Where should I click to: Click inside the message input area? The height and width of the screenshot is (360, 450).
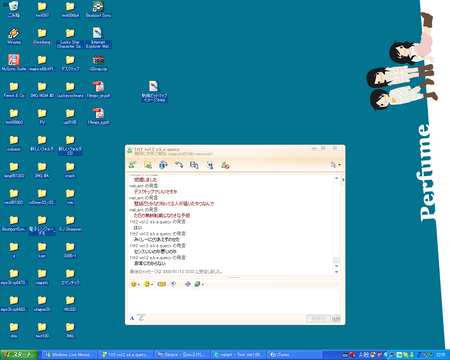(x=233, y=302)
